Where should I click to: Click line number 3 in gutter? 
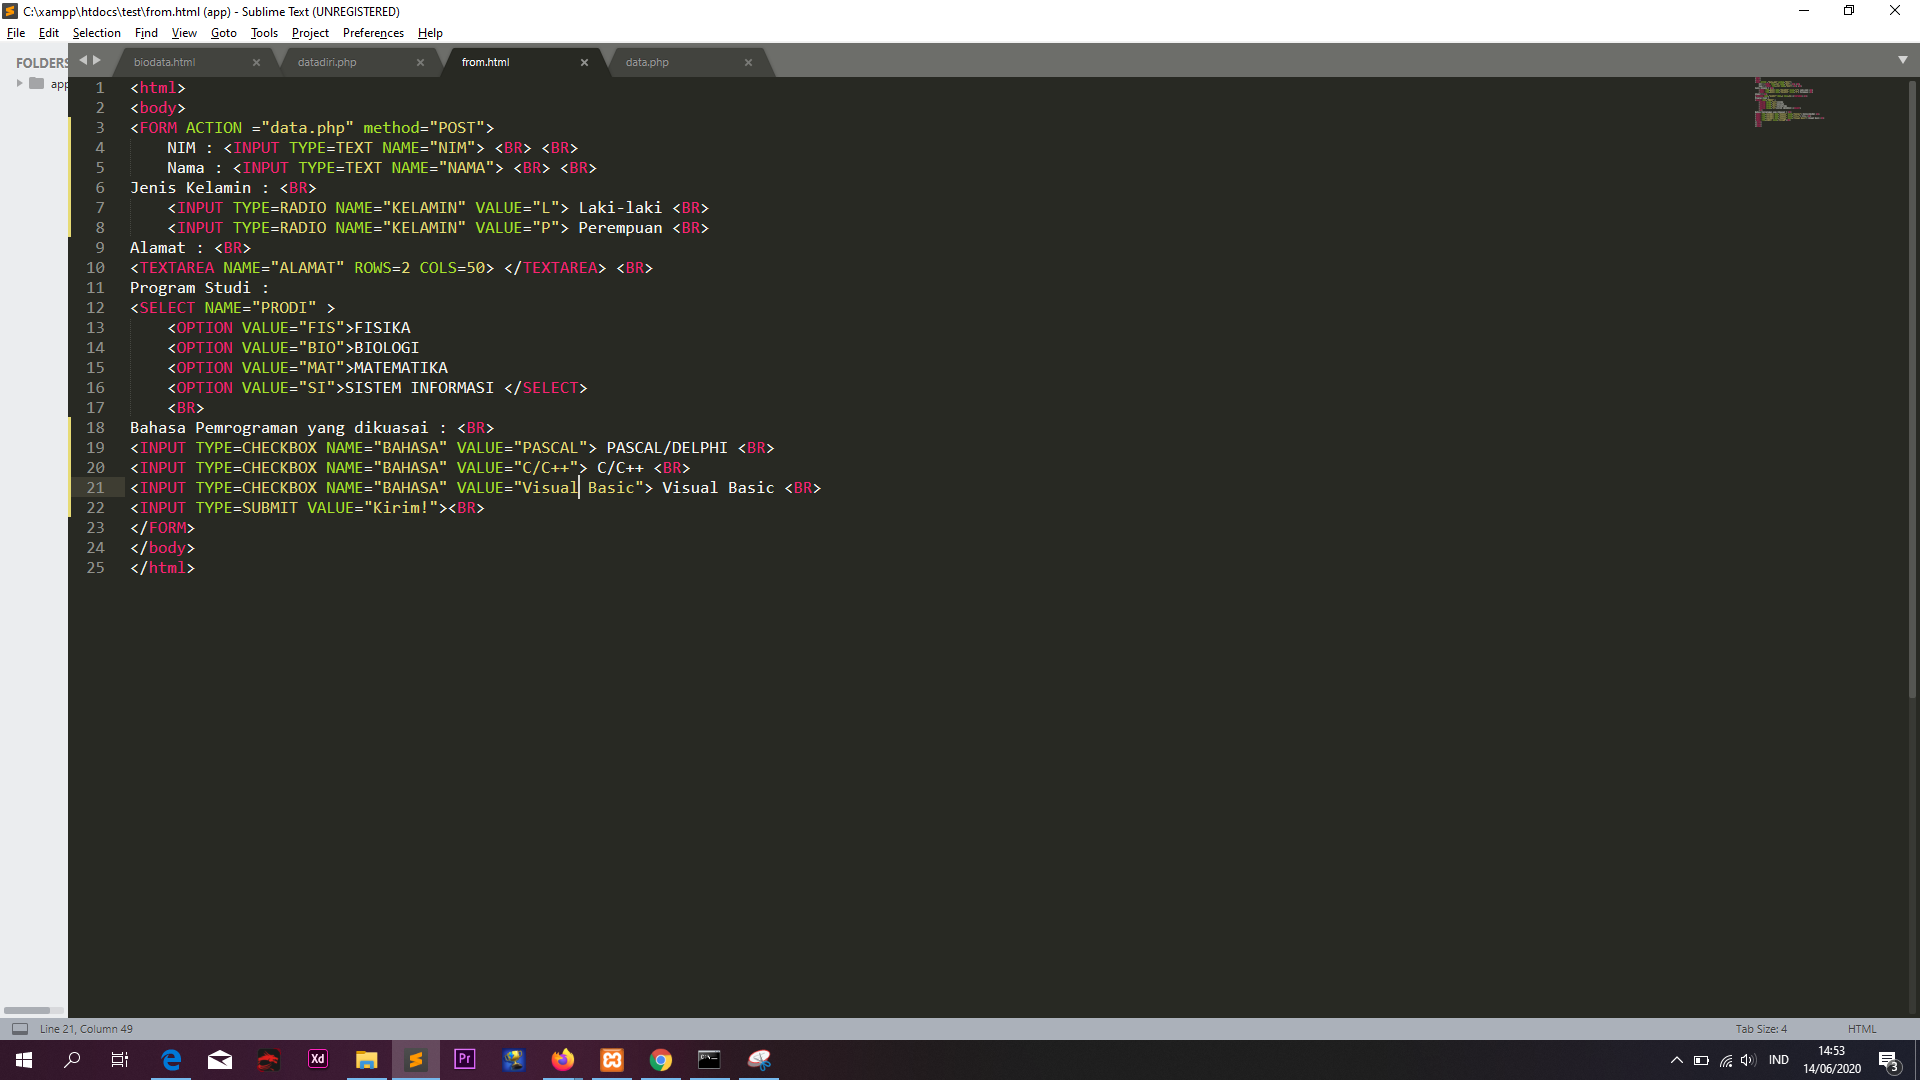[100, 128]
